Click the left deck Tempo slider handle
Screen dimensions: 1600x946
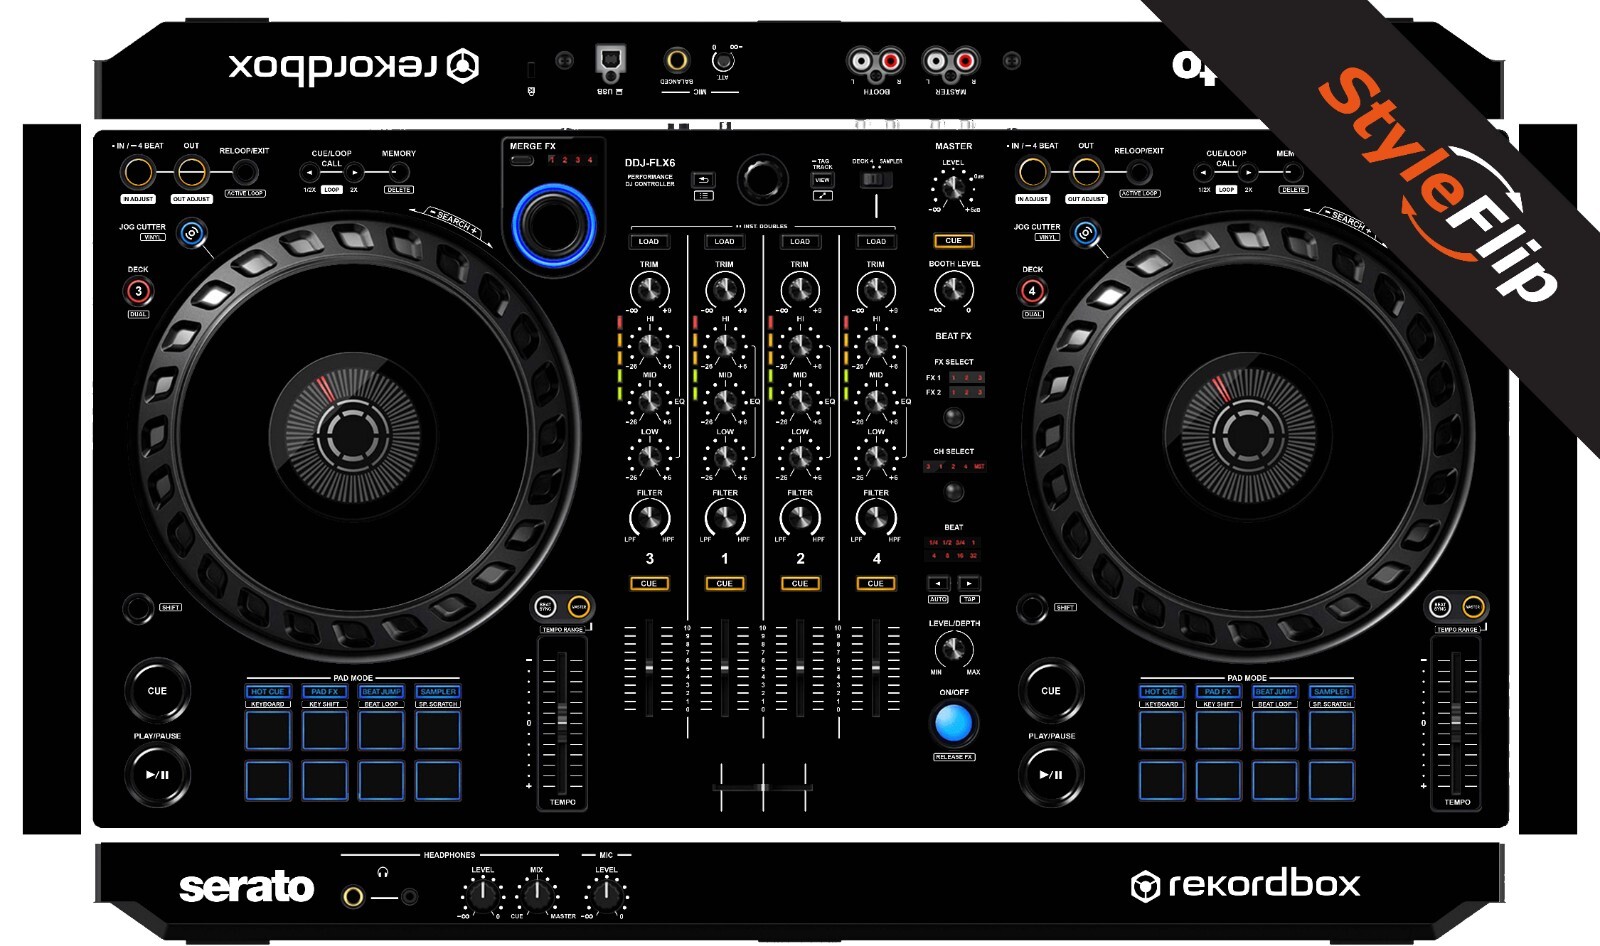pos(562,722)
